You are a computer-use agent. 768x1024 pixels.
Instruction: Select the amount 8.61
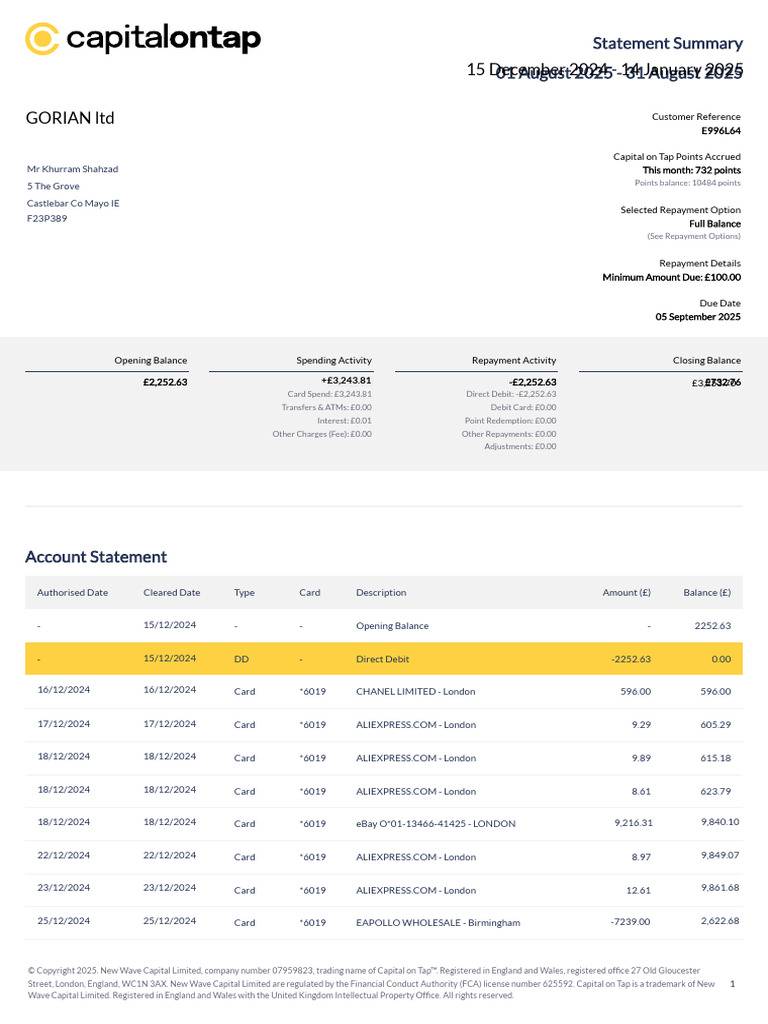[641, 792]
